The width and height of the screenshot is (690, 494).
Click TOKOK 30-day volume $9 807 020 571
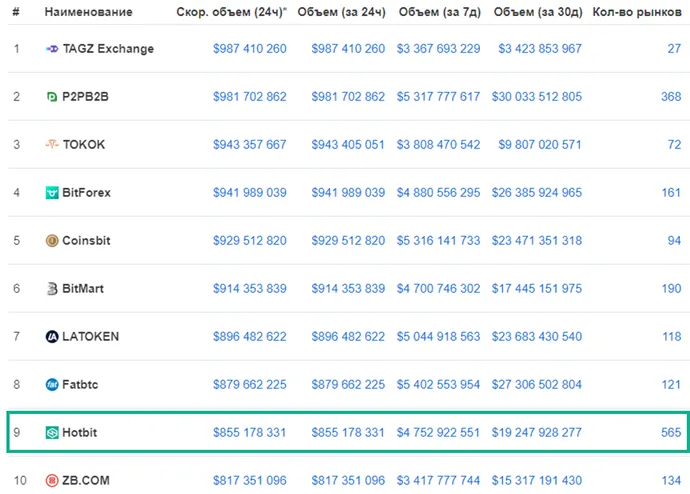point(540,145)
